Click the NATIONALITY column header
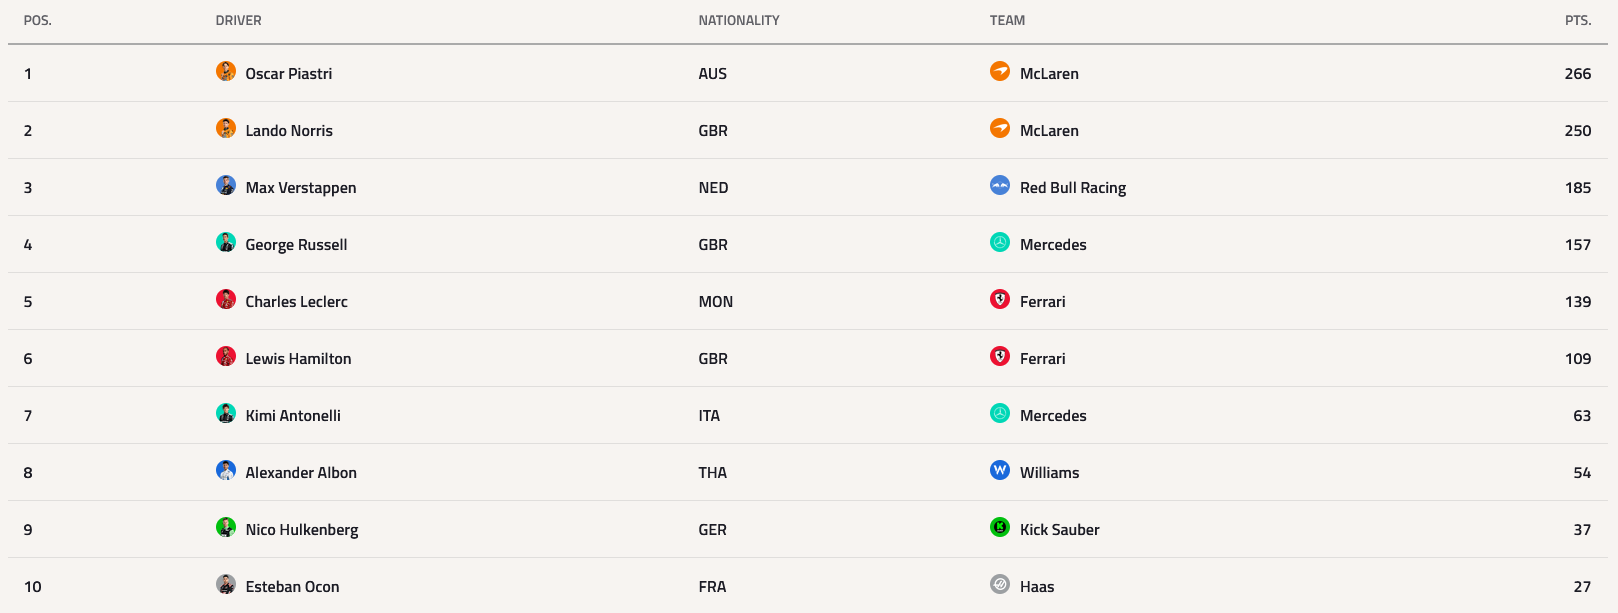1618x613 pixels. pyautogui.click(x=739, y=20)
